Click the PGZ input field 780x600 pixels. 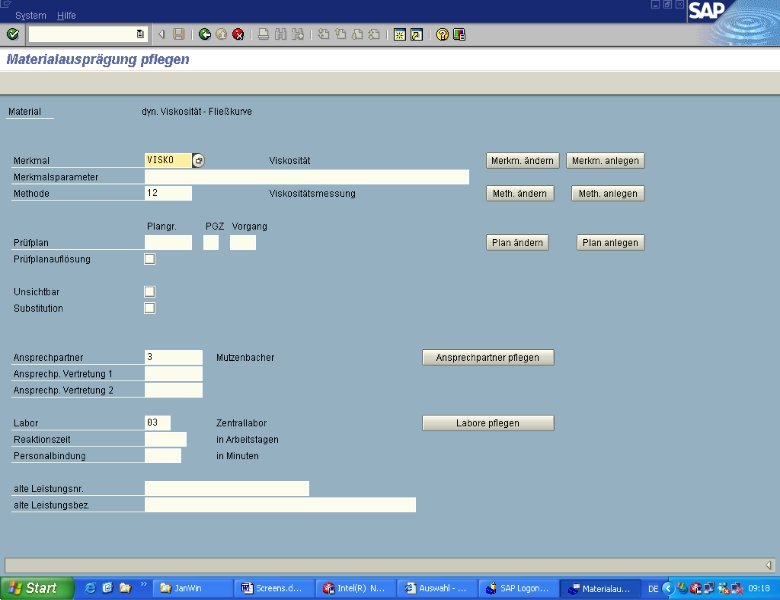211,242
